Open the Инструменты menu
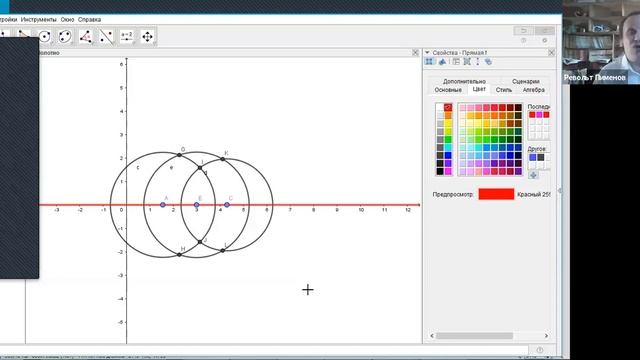 [x=38, y=20]
